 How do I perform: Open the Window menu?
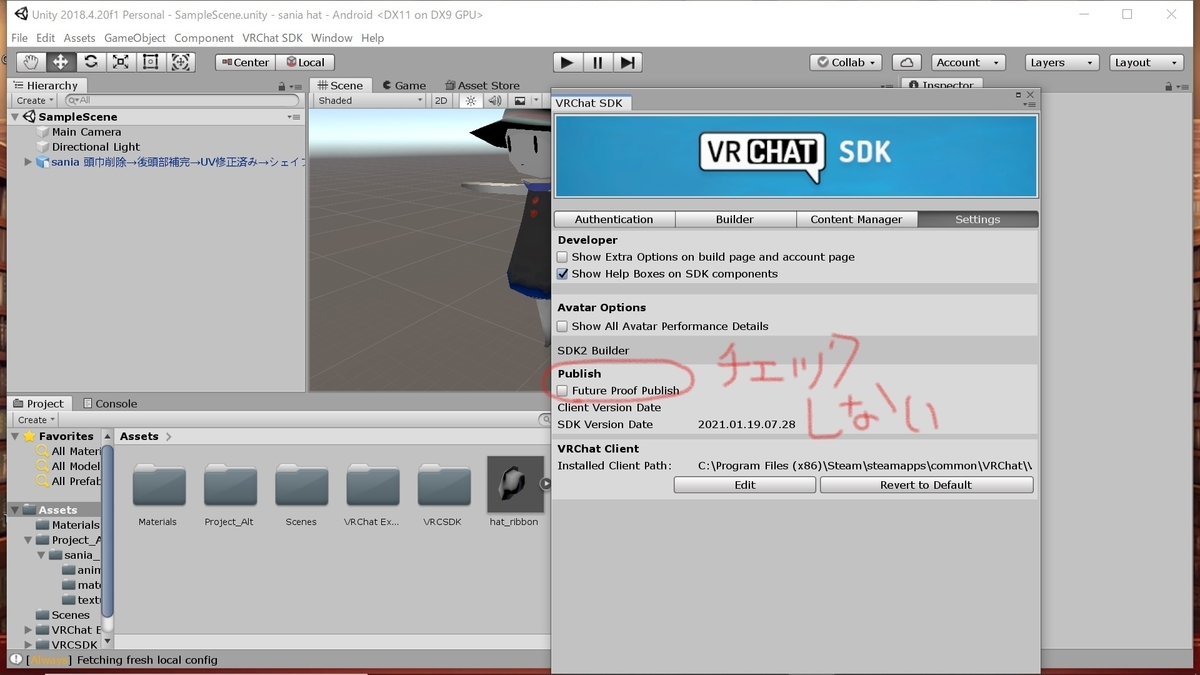(331, 38)
